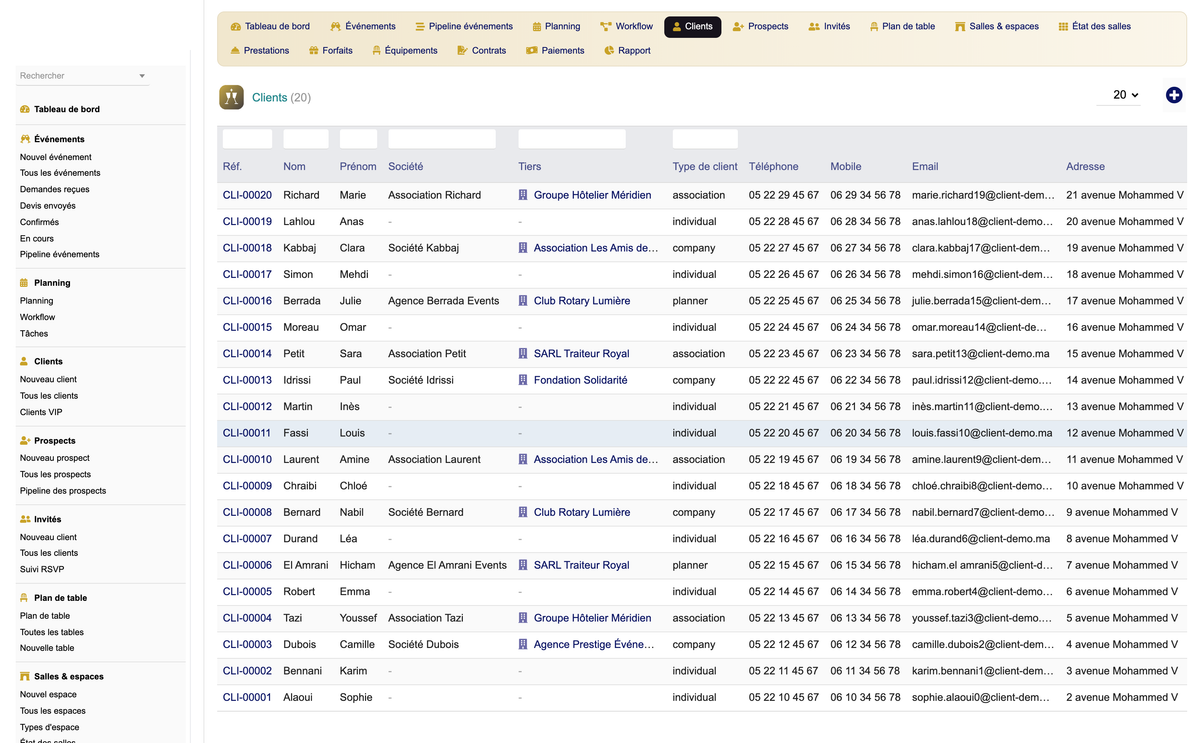Click phone number 05 22 10 45 67
Image resolution: width=1200 pixels, height=743 pixels.
[784, 697]
